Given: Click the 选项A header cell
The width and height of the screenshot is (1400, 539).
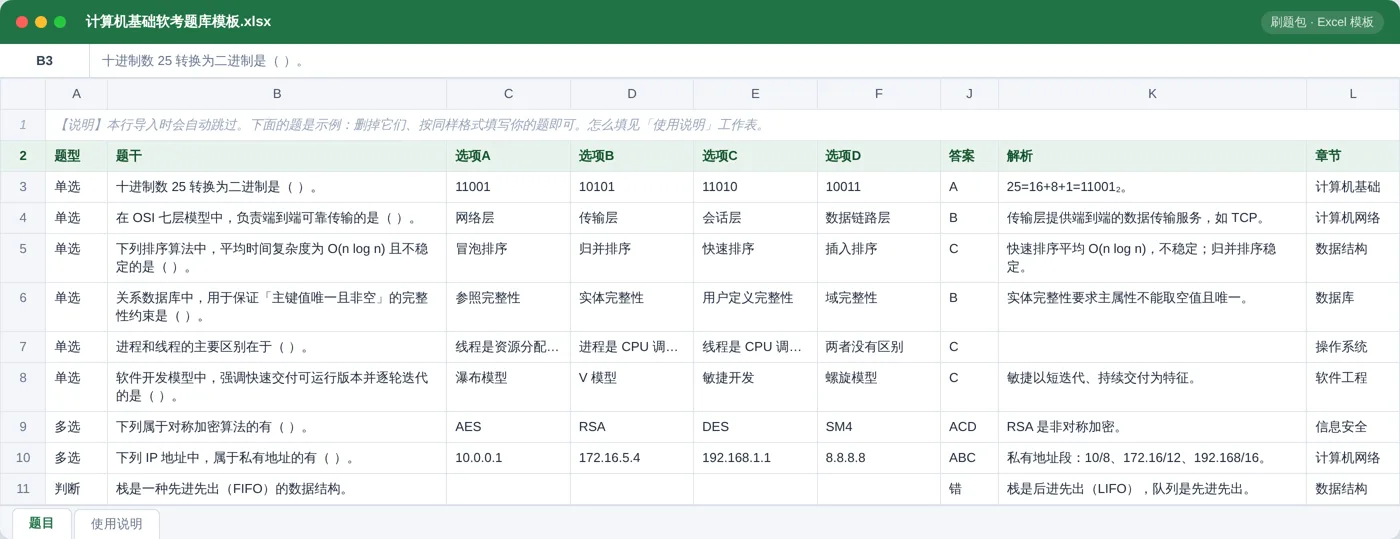Looking at the screenshot, I should pyautogui.click(x=508, y=156).
